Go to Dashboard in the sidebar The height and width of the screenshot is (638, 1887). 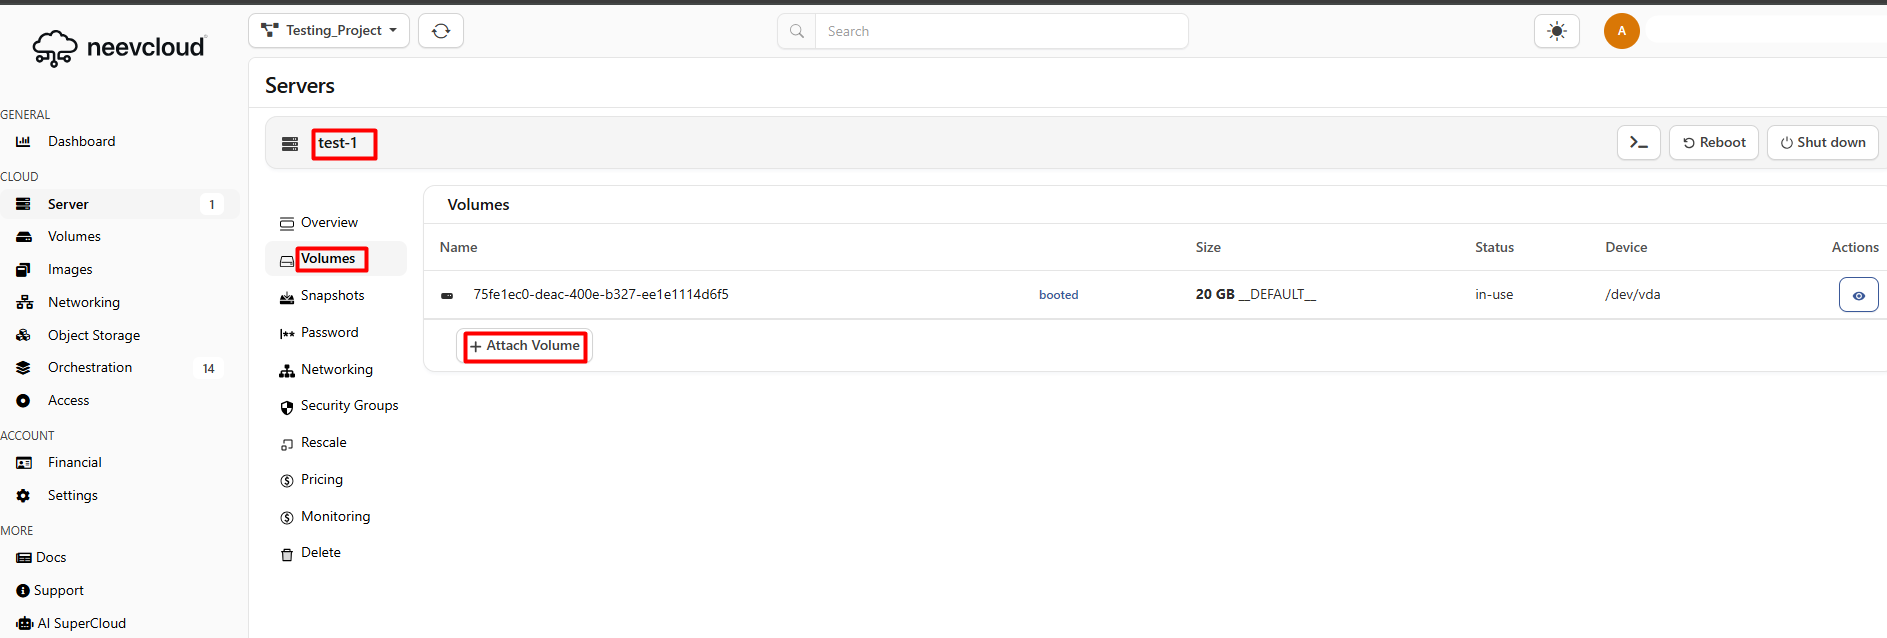pos(81,142)
